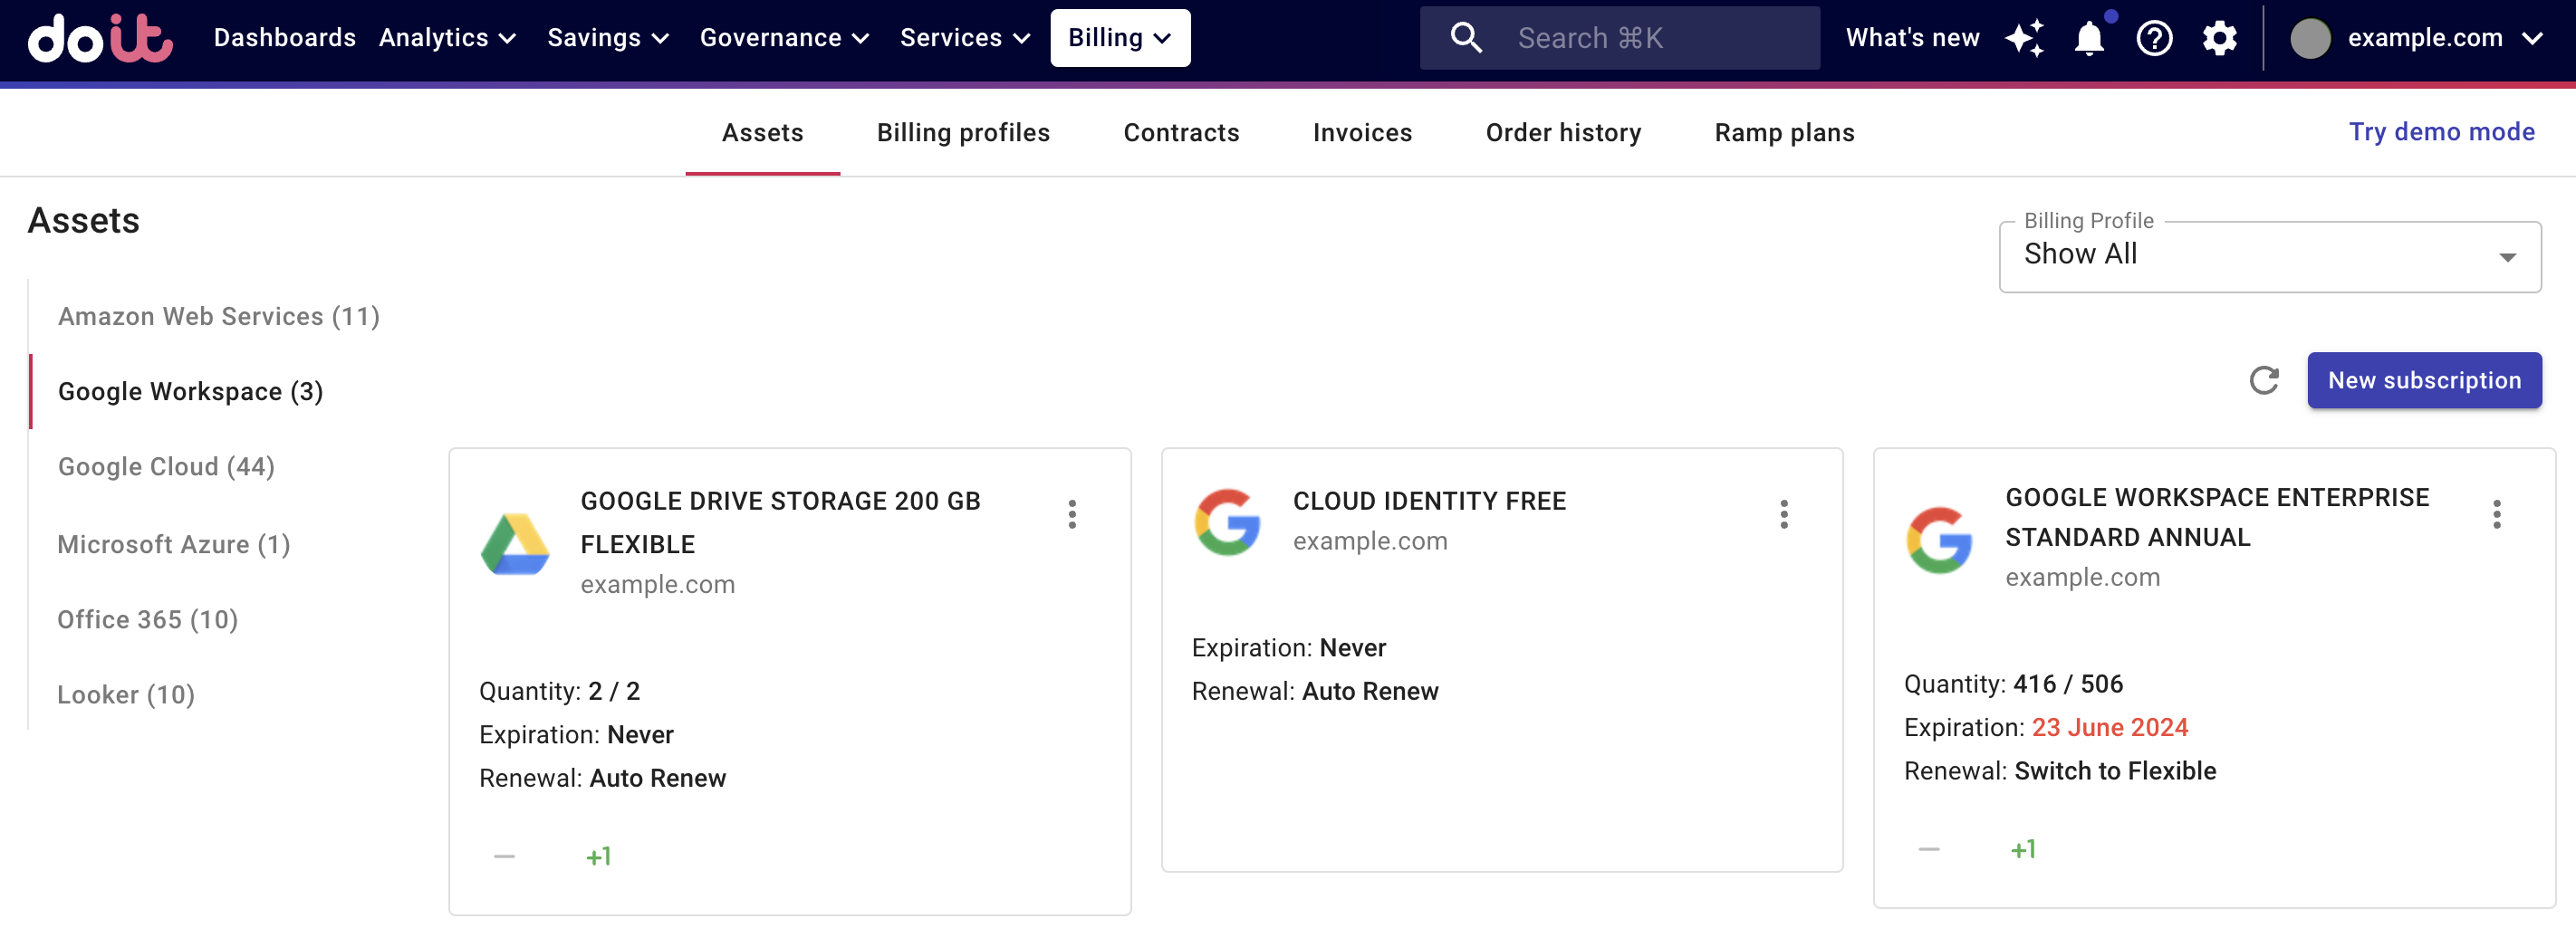
Task: Click Google Workspace Enterprise Standard Annual title
Action: (x=2217, y=517)
